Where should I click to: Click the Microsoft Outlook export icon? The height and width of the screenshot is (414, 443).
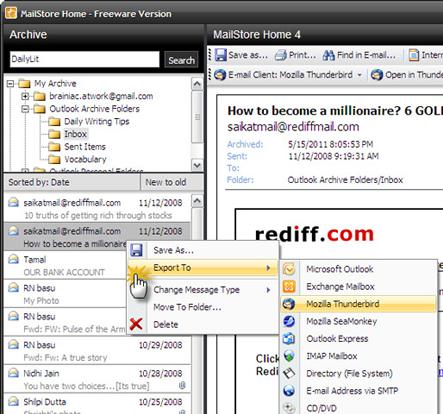289,269
